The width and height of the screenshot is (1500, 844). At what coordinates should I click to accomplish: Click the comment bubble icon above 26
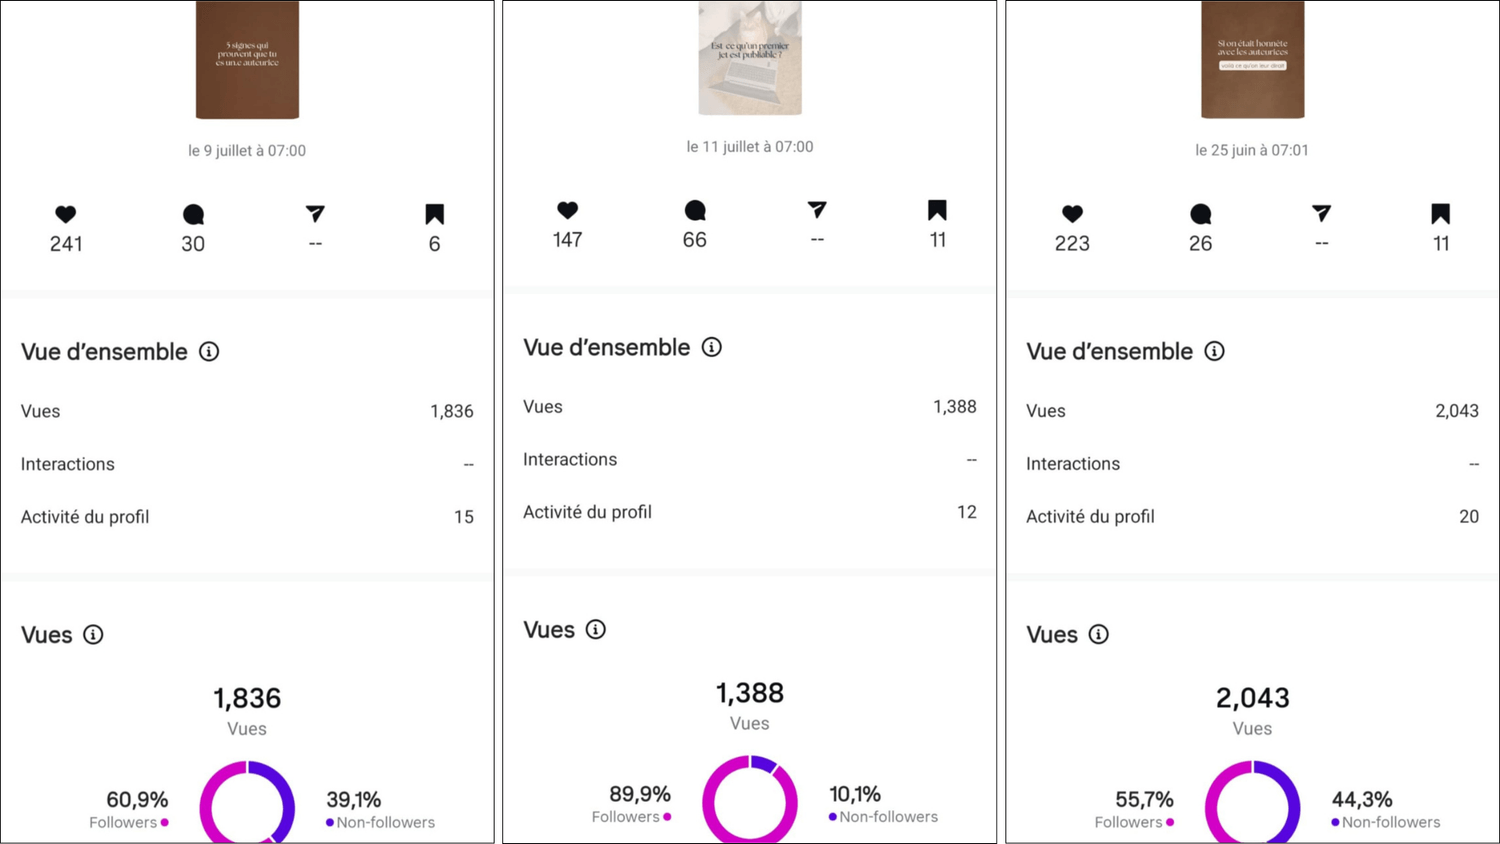tap(1200, 214)
